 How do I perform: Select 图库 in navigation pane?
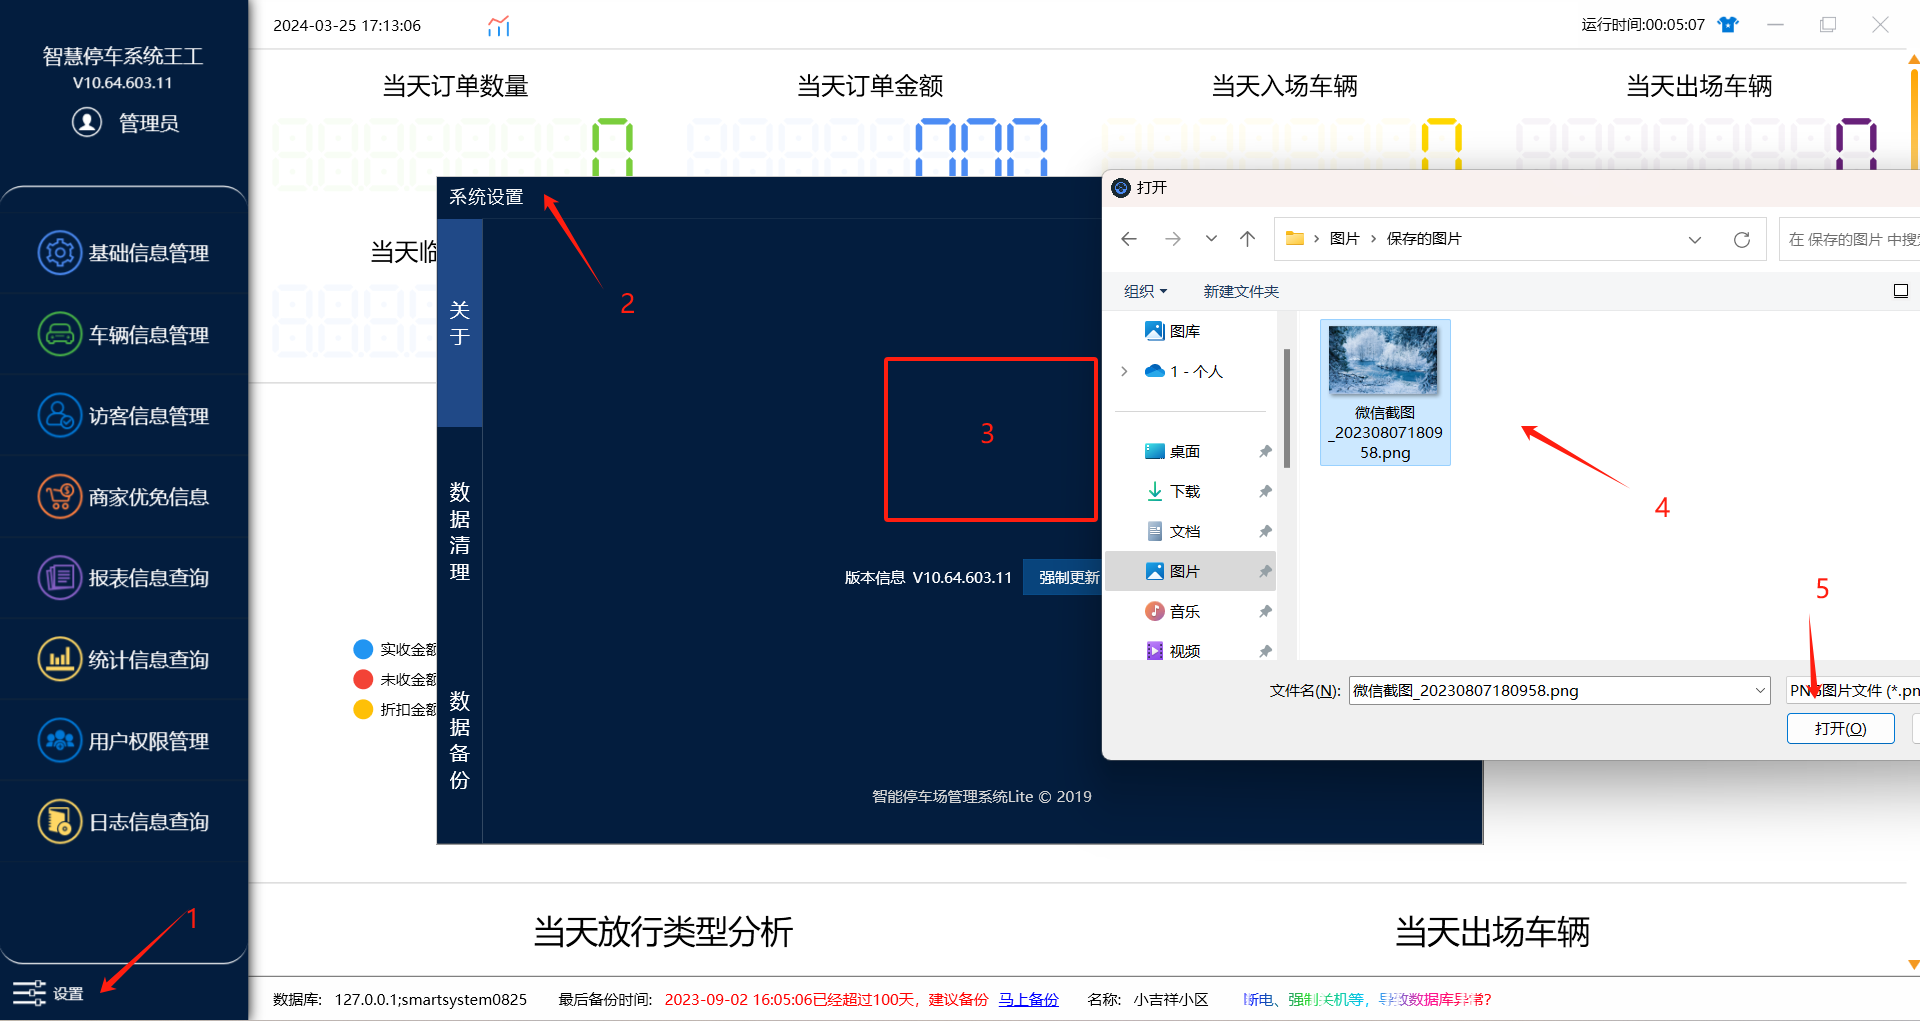1172,331
